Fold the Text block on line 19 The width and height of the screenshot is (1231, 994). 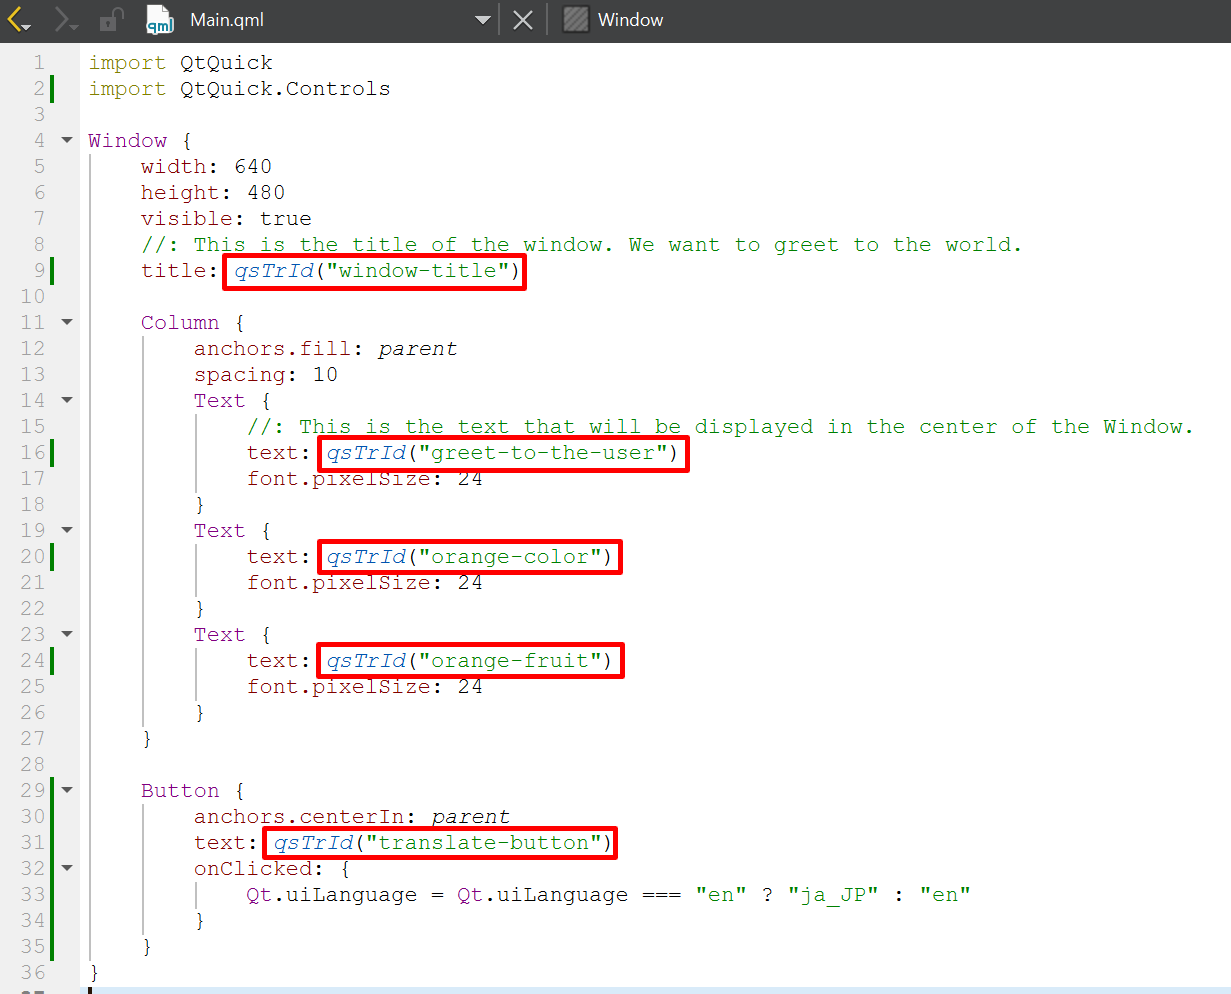tap(67, 531)
